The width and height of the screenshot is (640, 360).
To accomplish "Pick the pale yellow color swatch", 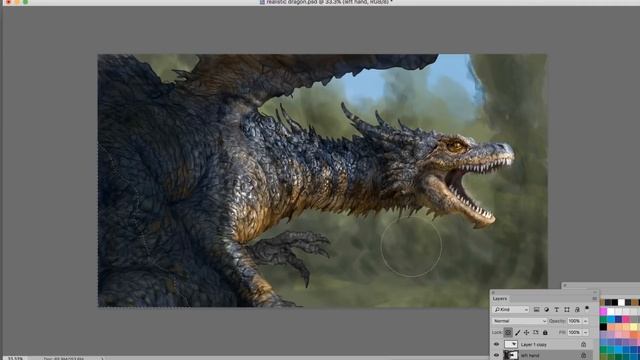I will (633, 327).
